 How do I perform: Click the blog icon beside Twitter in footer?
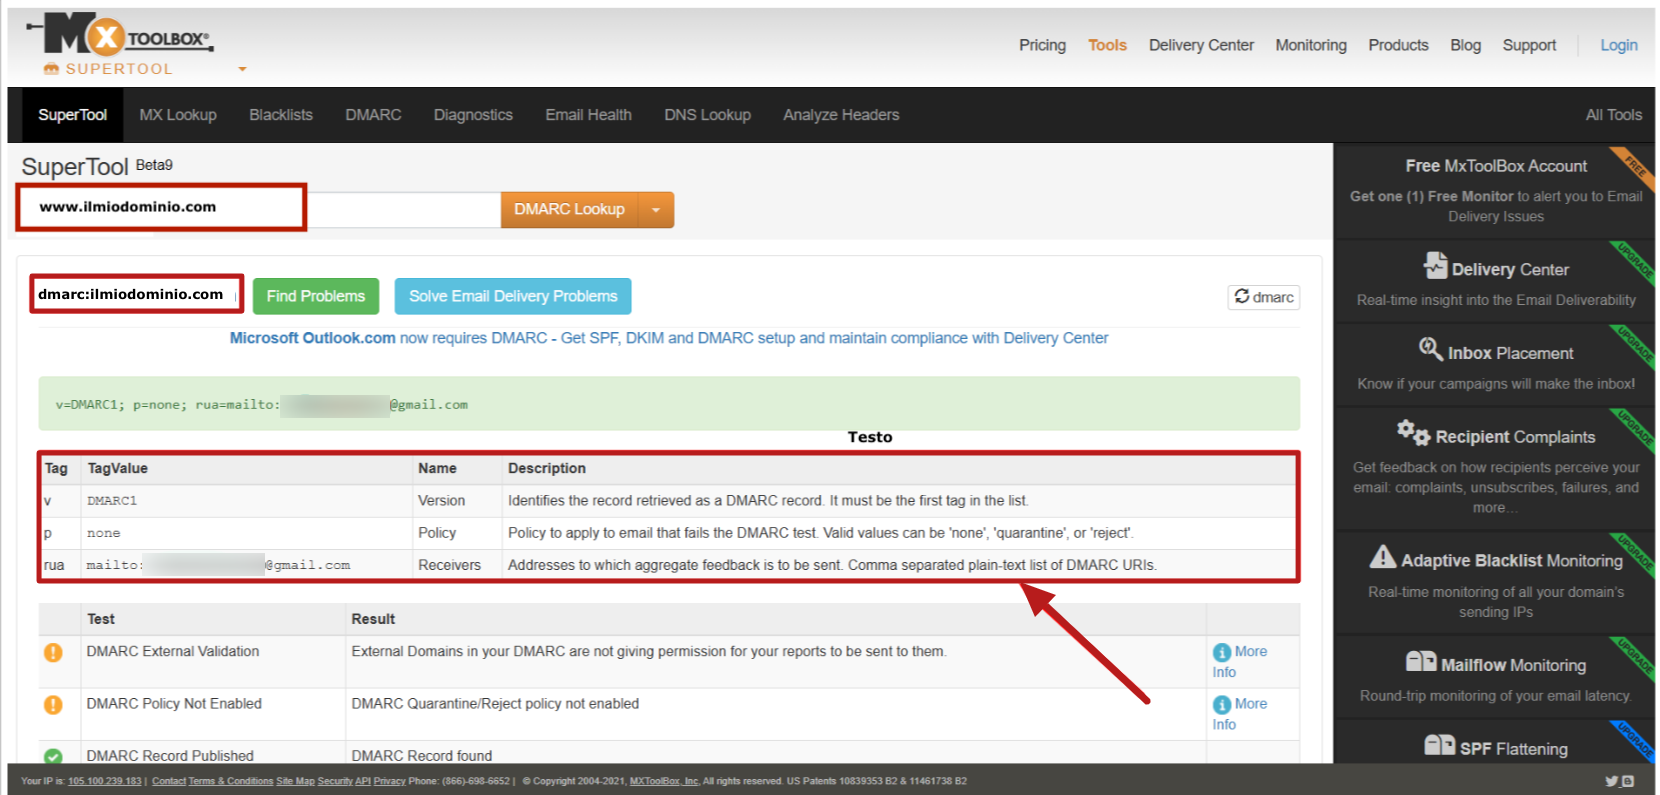(x=1628, y=781)
